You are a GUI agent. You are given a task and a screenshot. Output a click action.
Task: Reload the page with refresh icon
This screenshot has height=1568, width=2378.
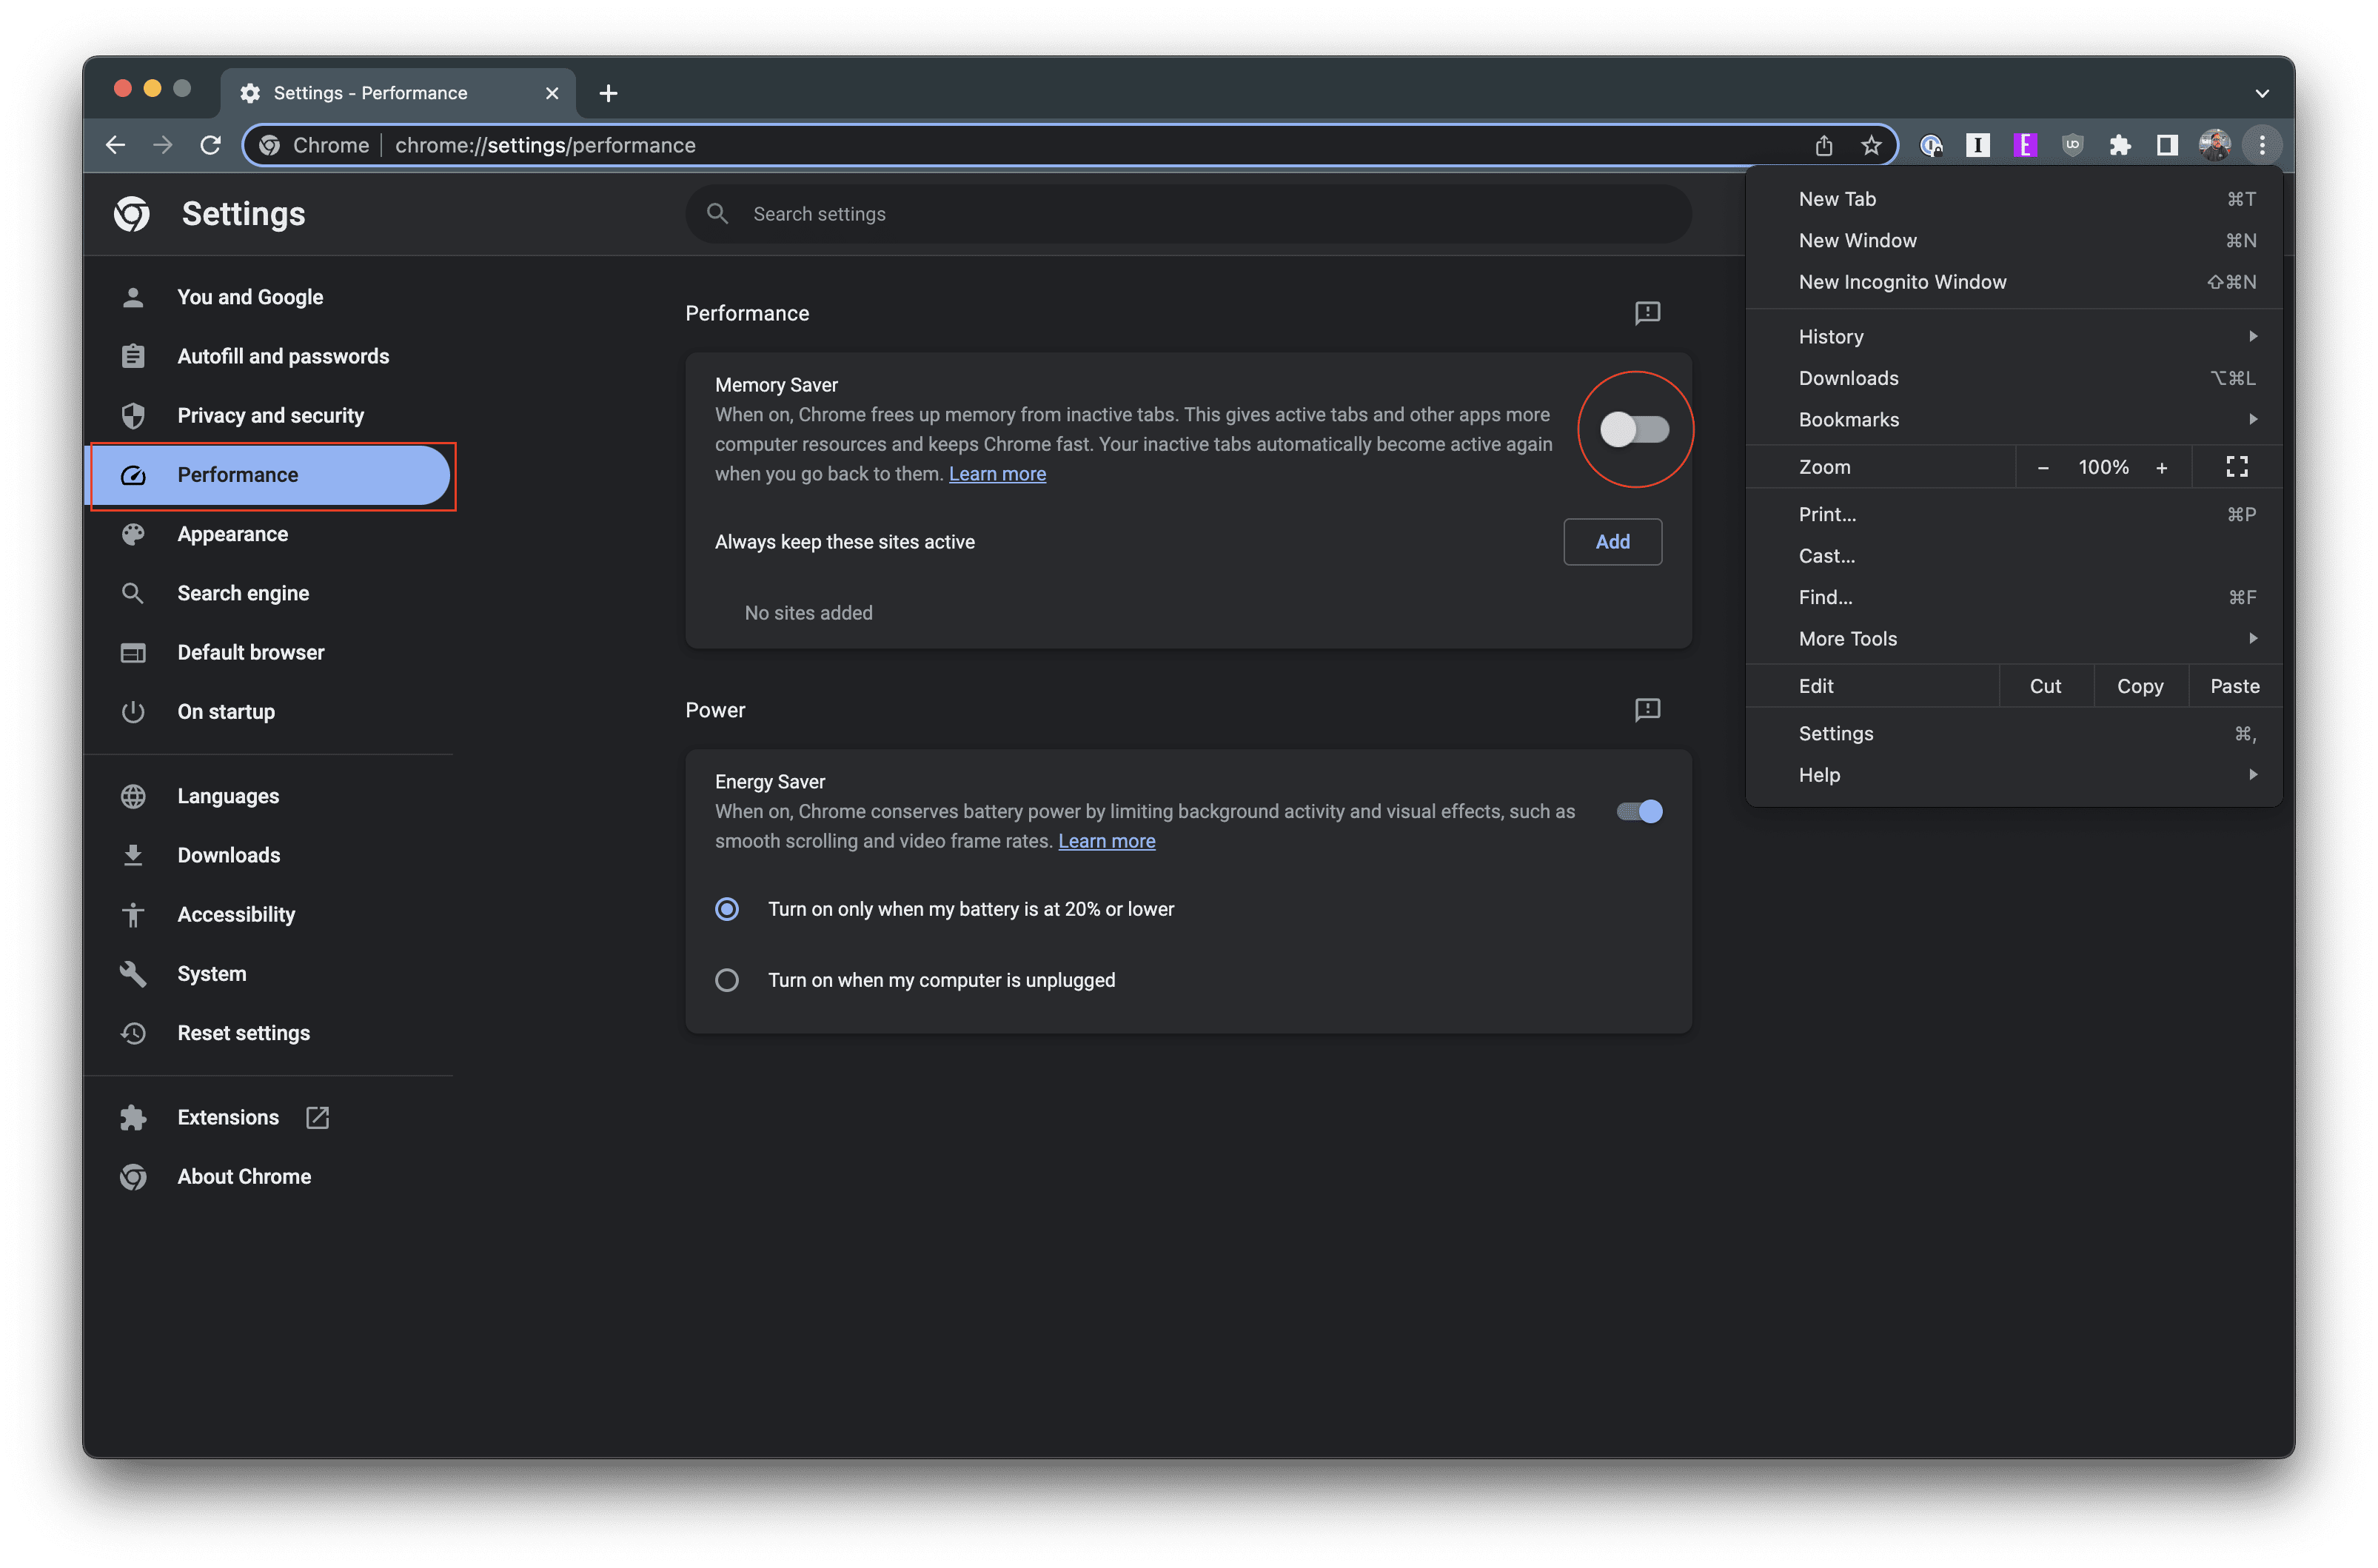210,145
